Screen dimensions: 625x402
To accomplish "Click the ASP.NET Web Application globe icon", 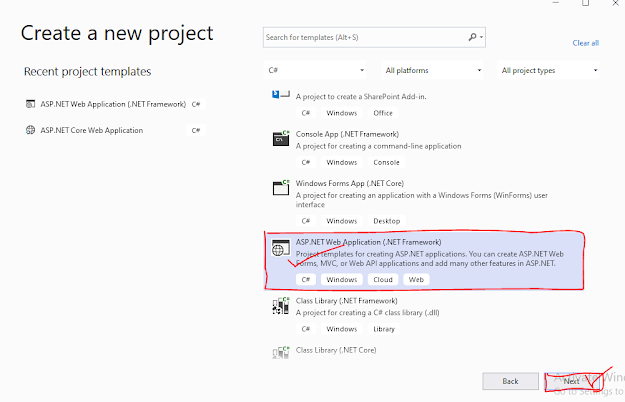I will click(x=281, y=247).
